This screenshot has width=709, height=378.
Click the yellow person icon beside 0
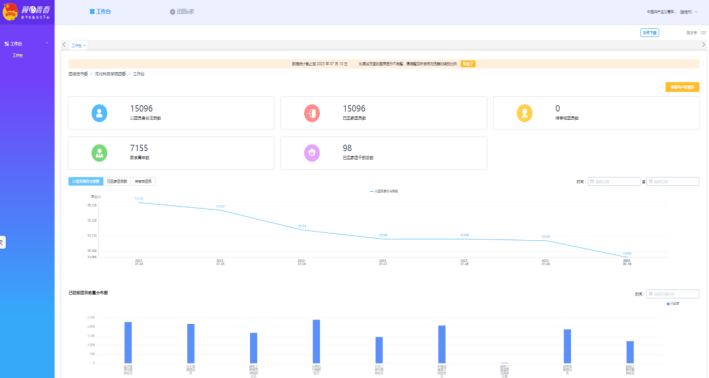(x=525, y=113)
